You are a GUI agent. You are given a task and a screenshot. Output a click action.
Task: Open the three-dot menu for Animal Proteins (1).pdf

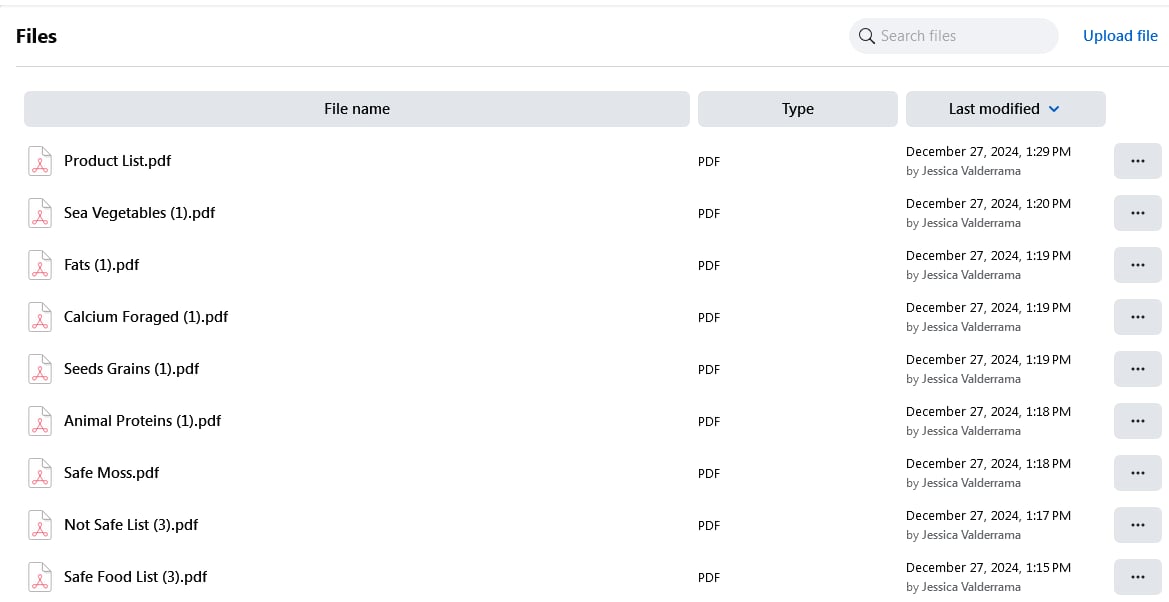pyautogui.click(x=1137, y=421)
